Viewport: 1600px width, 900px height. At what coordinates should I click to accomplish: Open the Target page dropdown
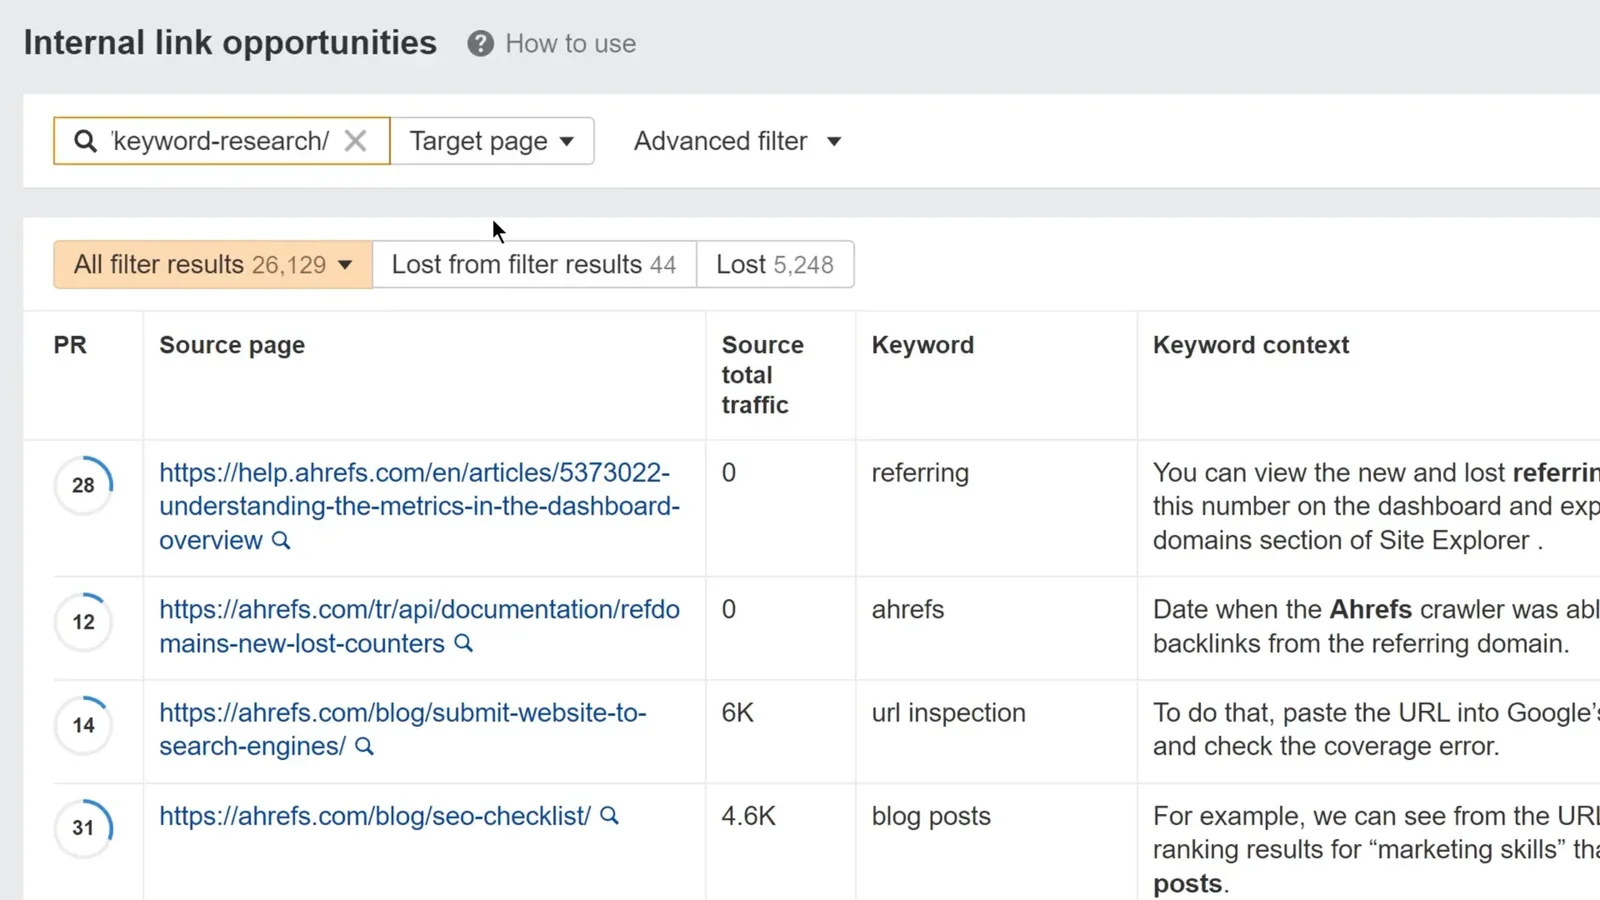tap(491, 141)
